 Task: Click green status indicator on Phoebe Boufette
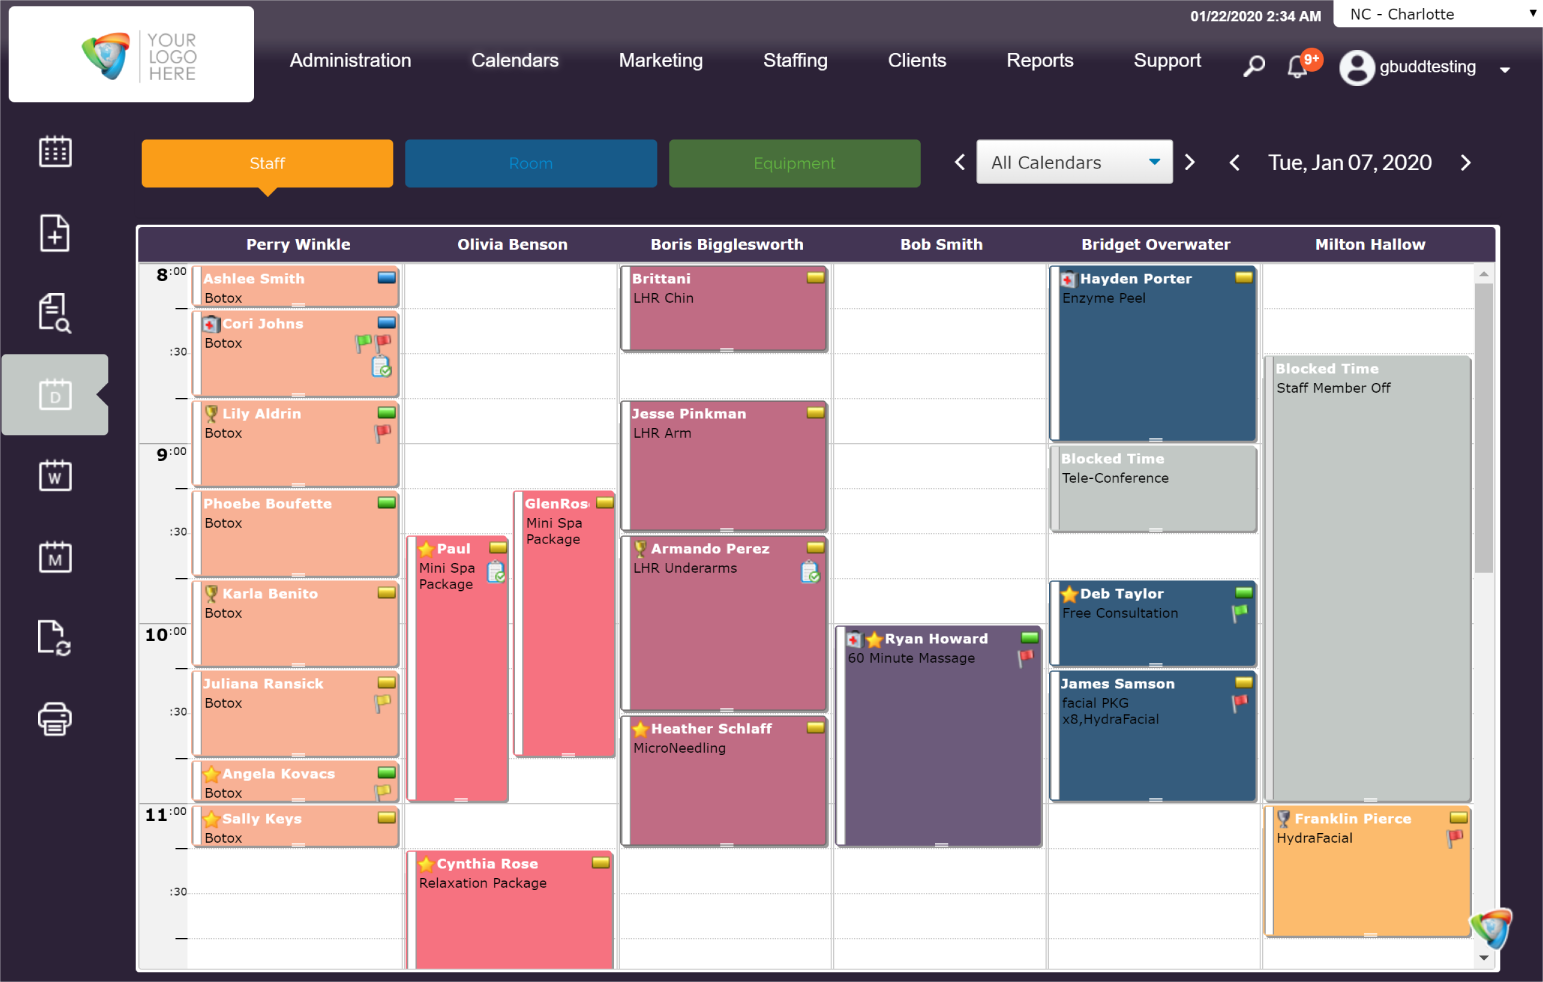[x=386, y=503]
